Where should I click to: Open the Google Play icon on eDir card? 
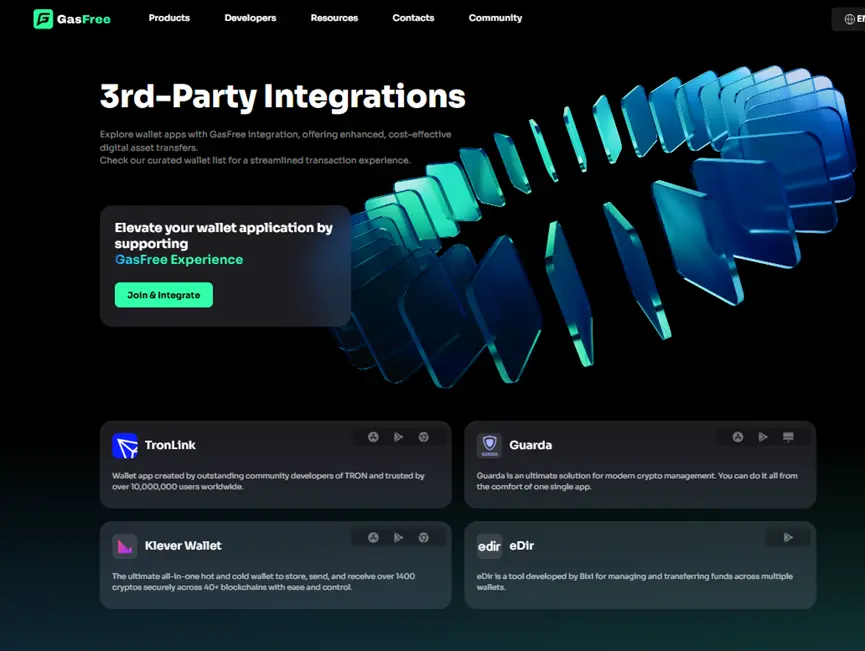(x=788, y=537)
